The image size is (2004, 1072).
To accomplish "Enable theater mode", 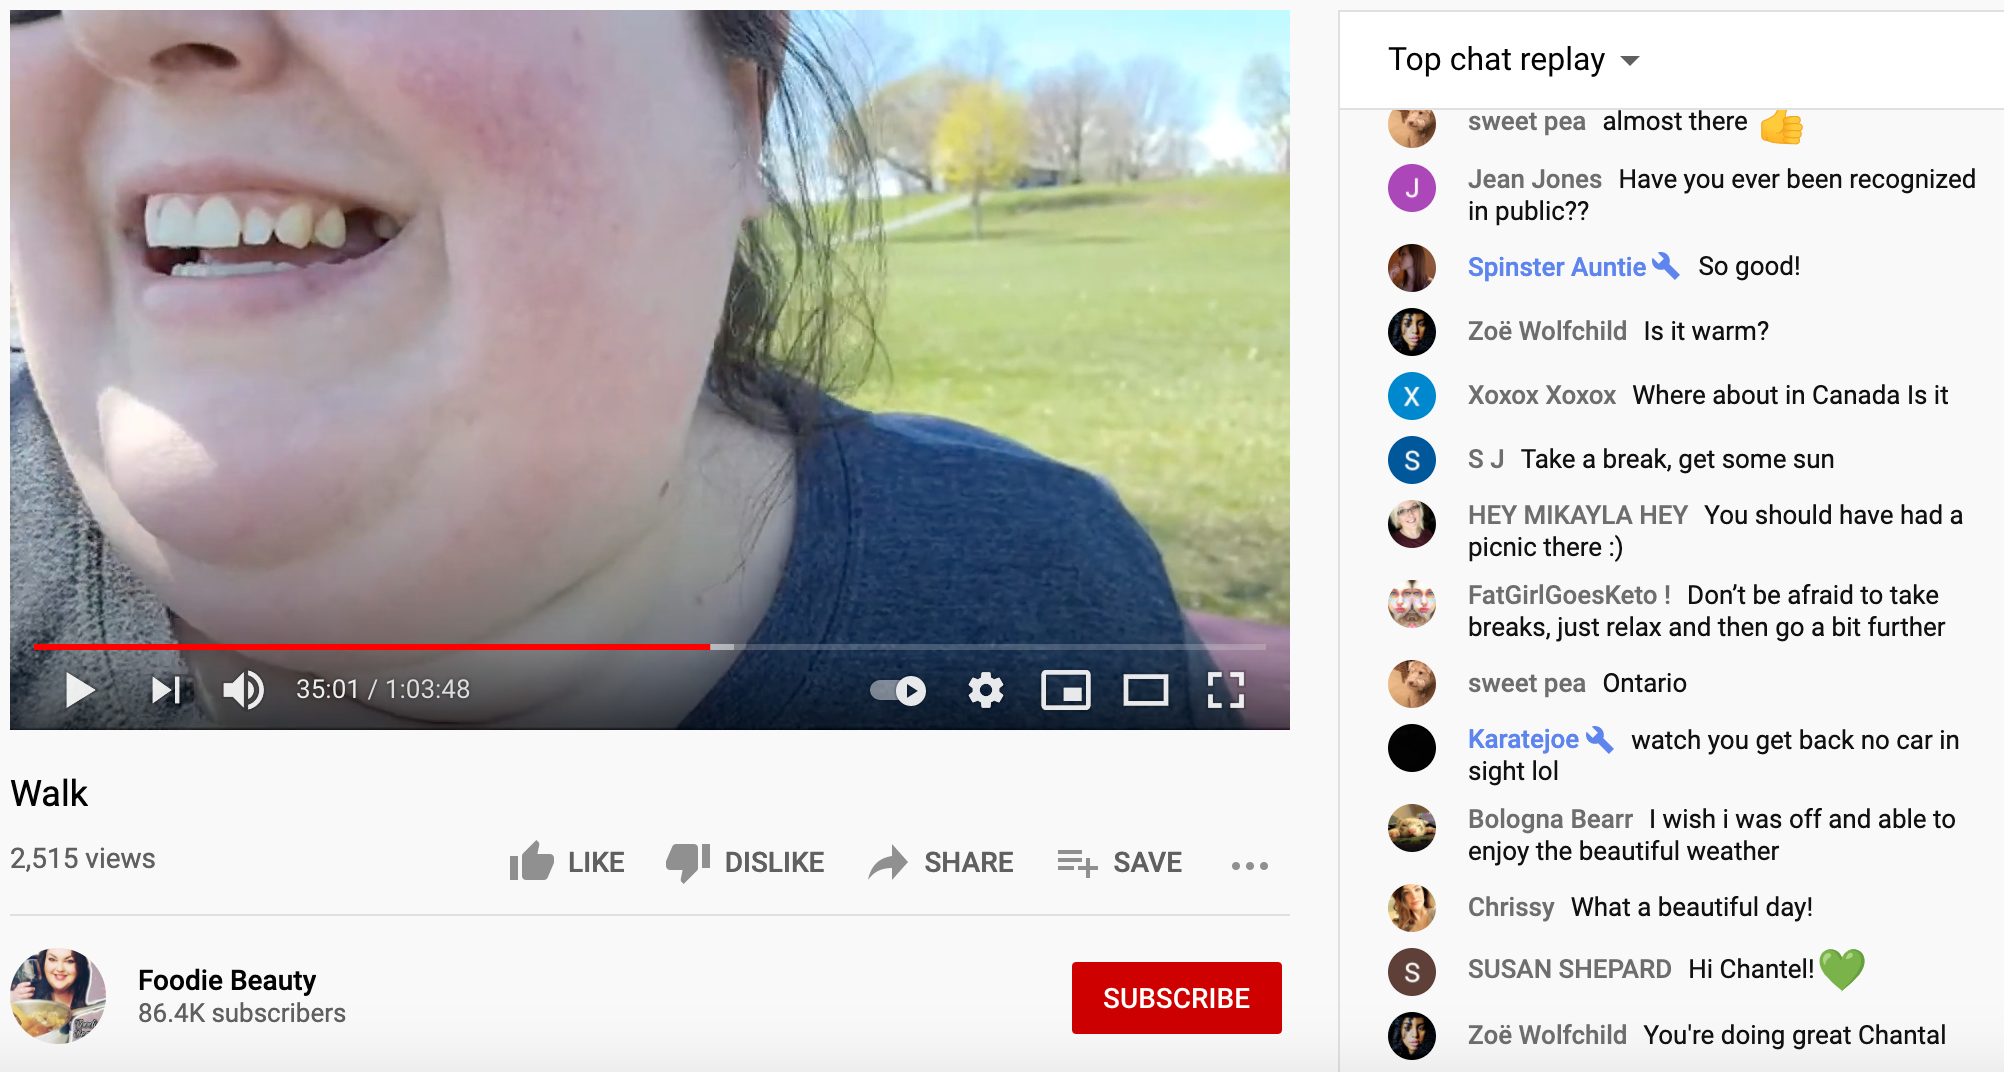I will (1146, 690).
